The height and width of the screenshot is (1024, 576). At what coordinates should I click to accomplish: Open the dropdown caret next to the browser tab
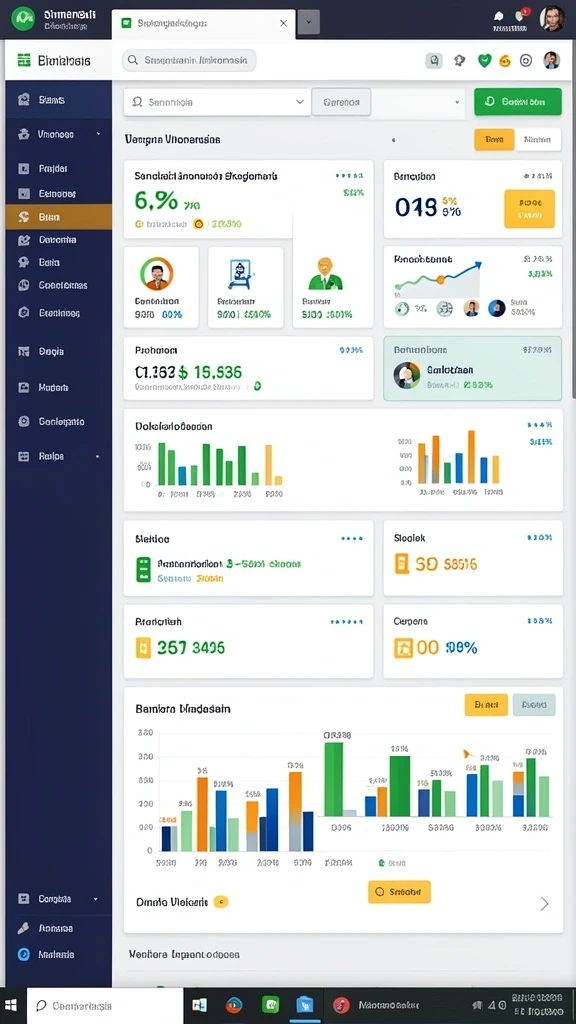coord(309,22)
